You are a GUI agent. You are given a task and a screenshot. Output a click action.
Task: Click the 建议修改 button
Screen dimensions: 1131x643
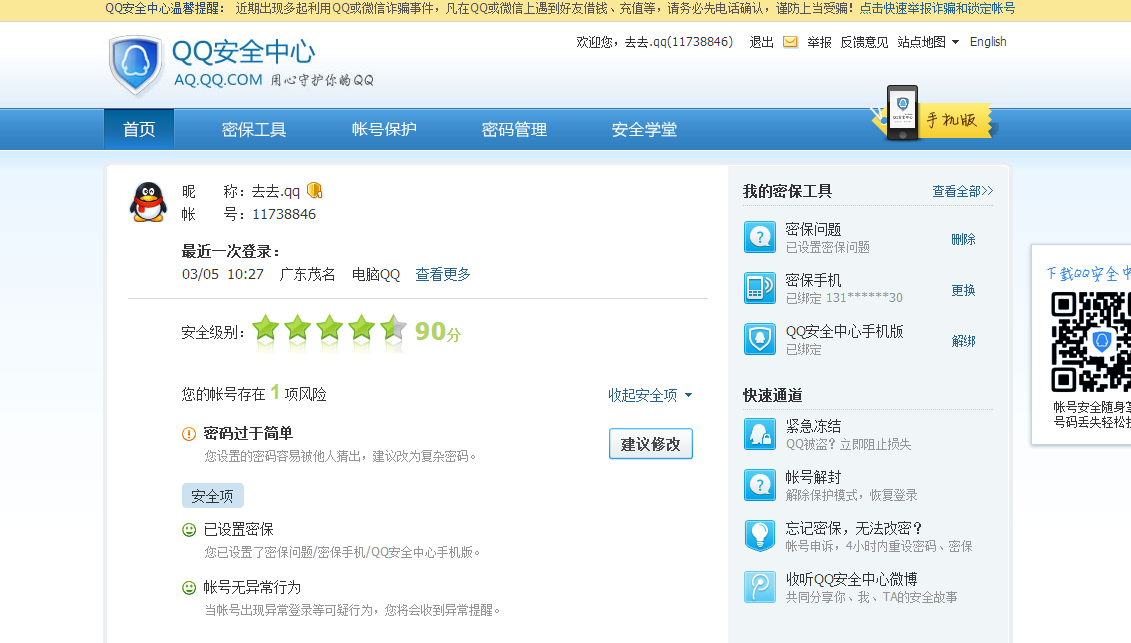pyautogui.click(x=651, y=444)
